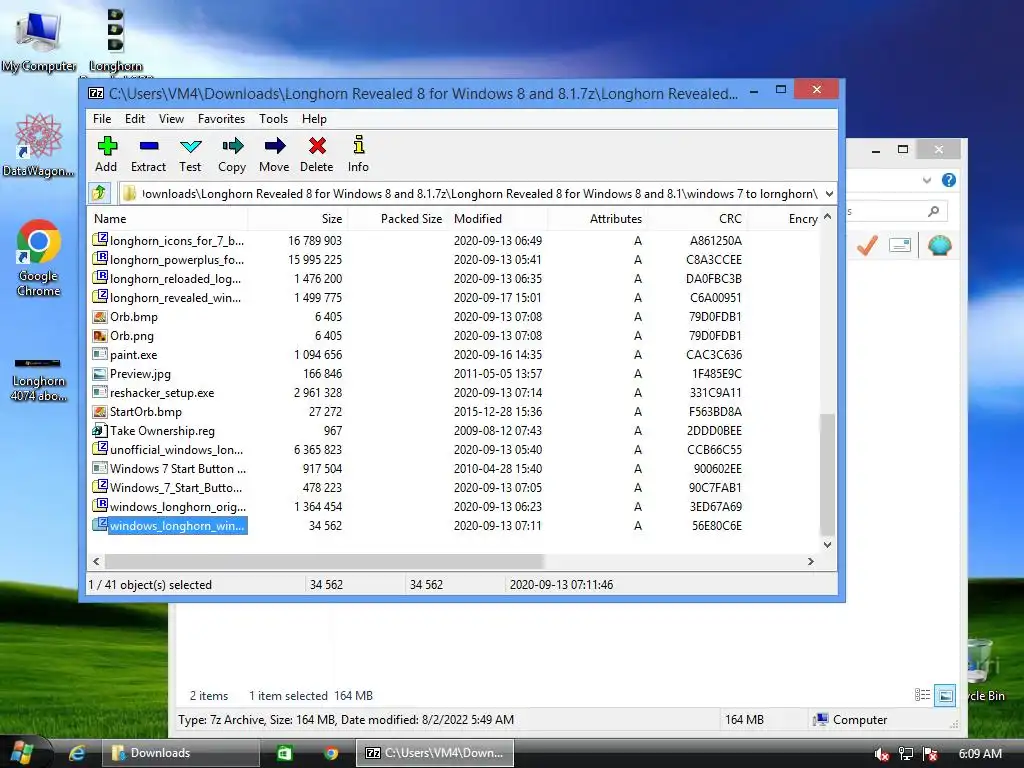This screenshot has height=768, width=1024.
Task: Sort by Name column header
Action: (x=168, y=219)
